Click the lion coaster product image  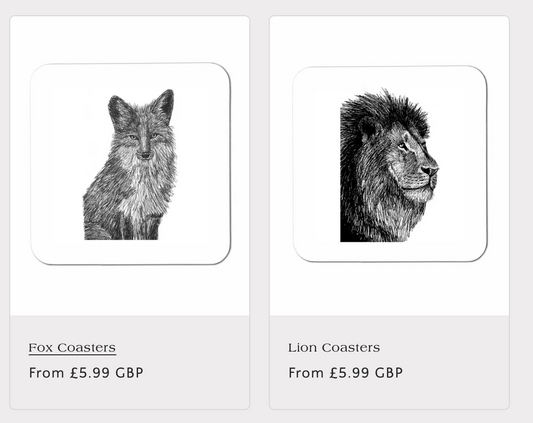click(390, 164)
